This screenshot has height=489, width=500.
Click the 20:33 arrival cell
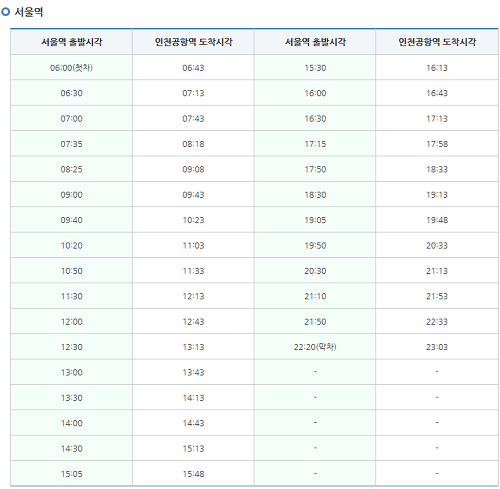pyautogui.click(x=437, y=246)
